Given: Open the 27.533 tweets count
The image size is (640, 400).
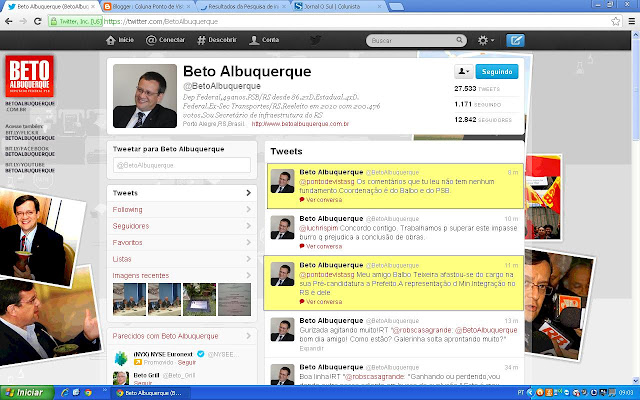Looking at the screenshot, I should point(477,89).
